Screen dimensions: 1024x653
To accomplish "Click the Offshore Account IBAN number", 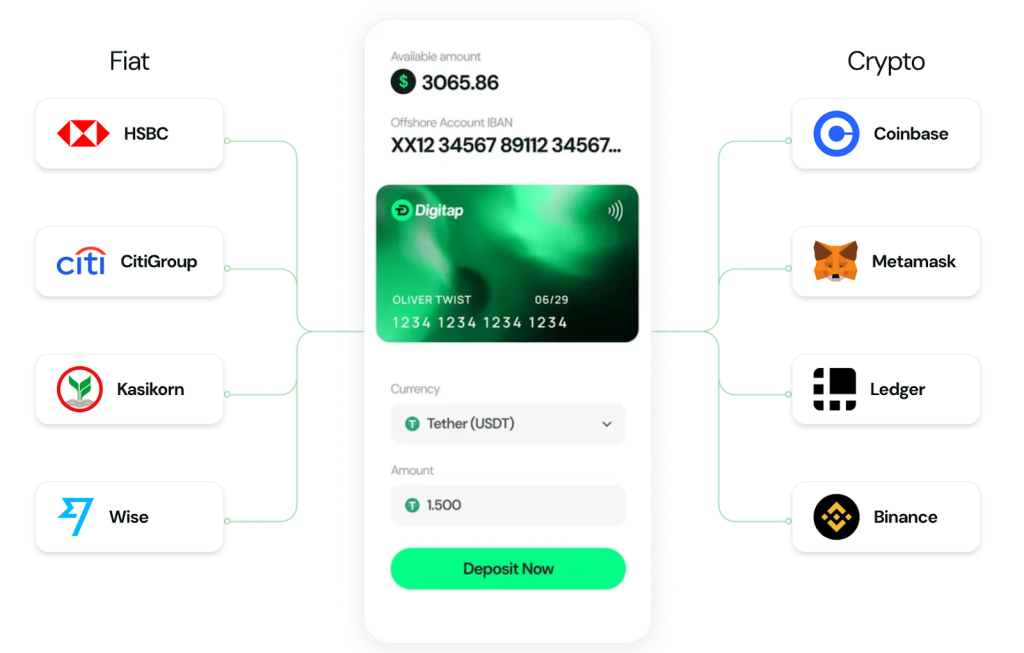I will click(x=505, y=145).
